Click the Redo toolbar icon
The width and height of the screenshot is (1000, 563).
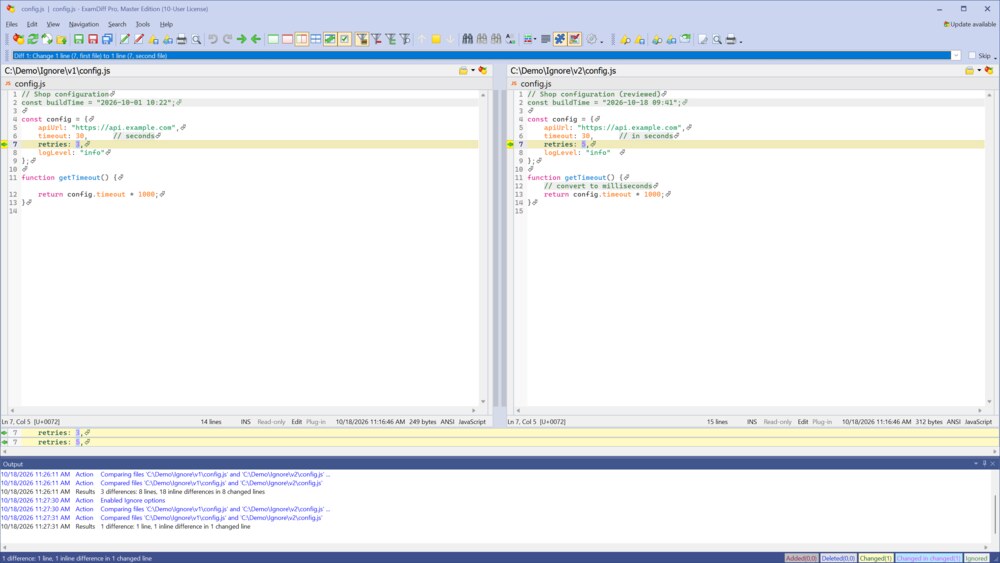coord(227,40)
